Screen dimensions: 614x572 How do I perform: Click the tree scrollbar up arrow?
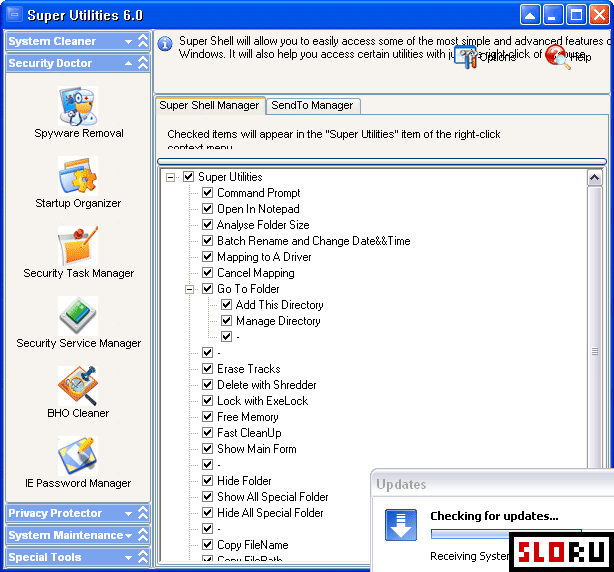click(594, 178)
